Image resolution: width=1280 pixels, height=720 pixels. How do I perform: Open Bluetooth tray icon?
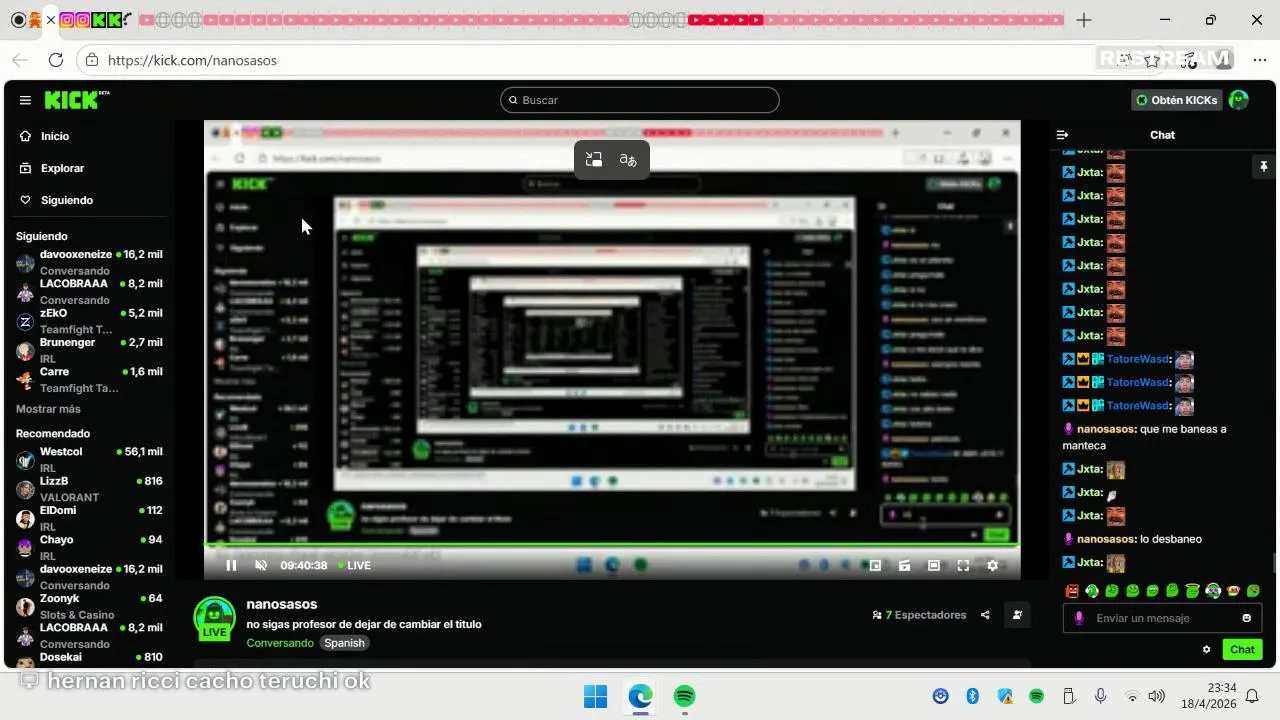coord(972,696)
